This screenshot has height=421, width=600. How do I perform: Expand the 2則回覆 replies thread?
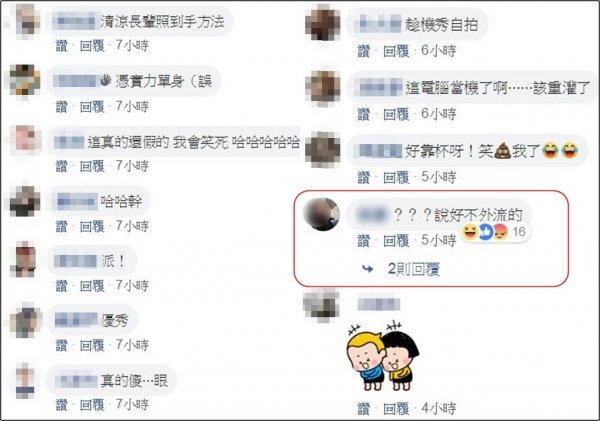point(414,269)
